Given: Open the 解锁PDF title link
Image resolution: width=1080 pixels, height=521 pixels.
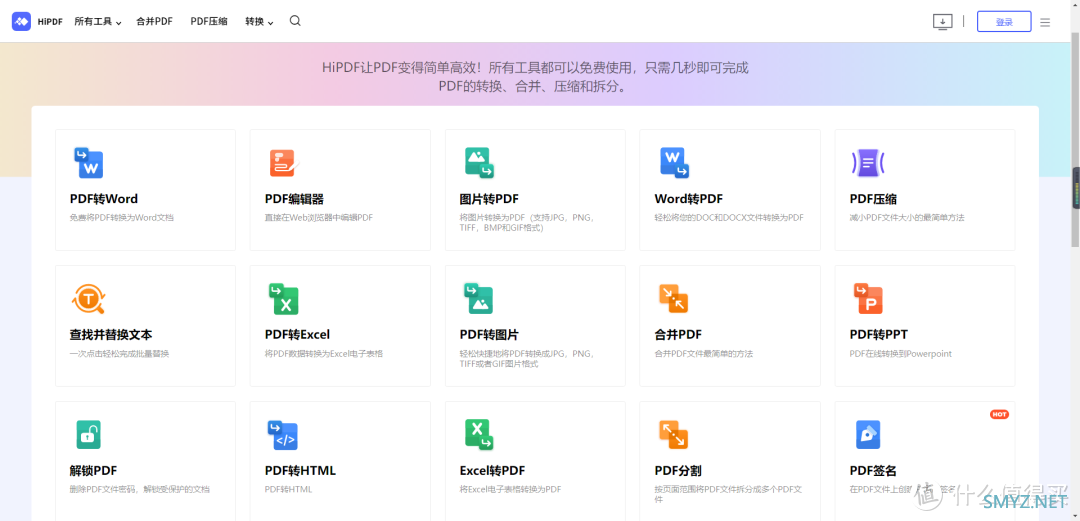Looking at the screenshot, I should pyautogui.click(x=94, y=471).
